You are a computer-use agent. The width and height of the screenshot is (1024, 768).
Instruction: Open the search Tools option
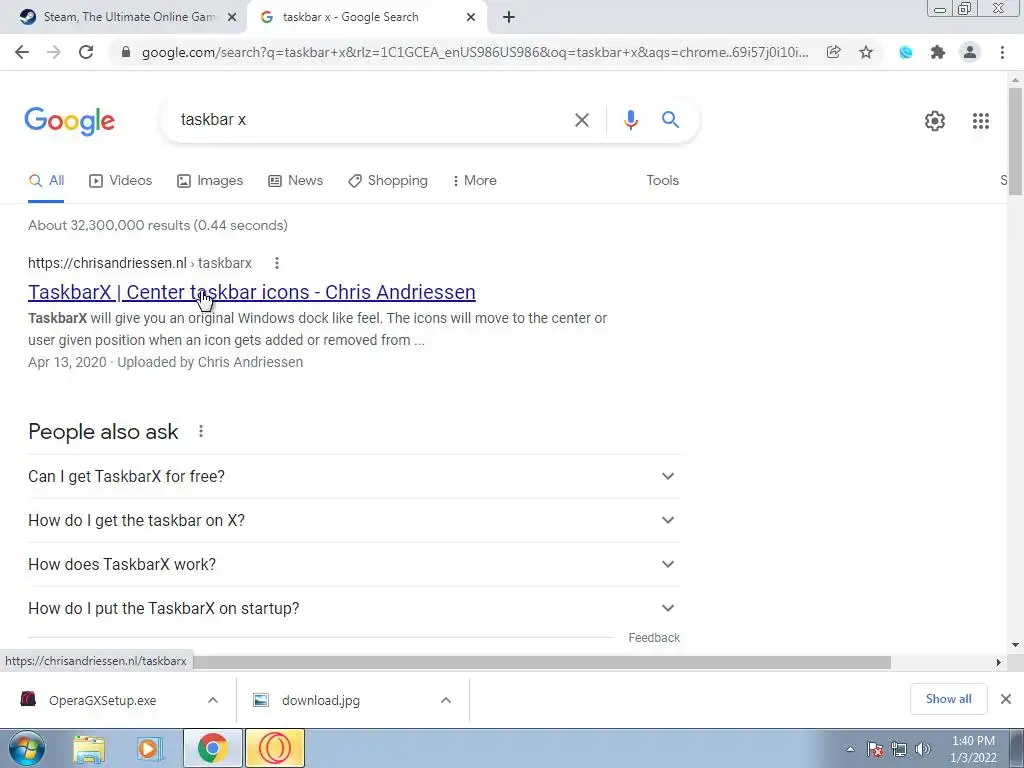tap(662, 180)
